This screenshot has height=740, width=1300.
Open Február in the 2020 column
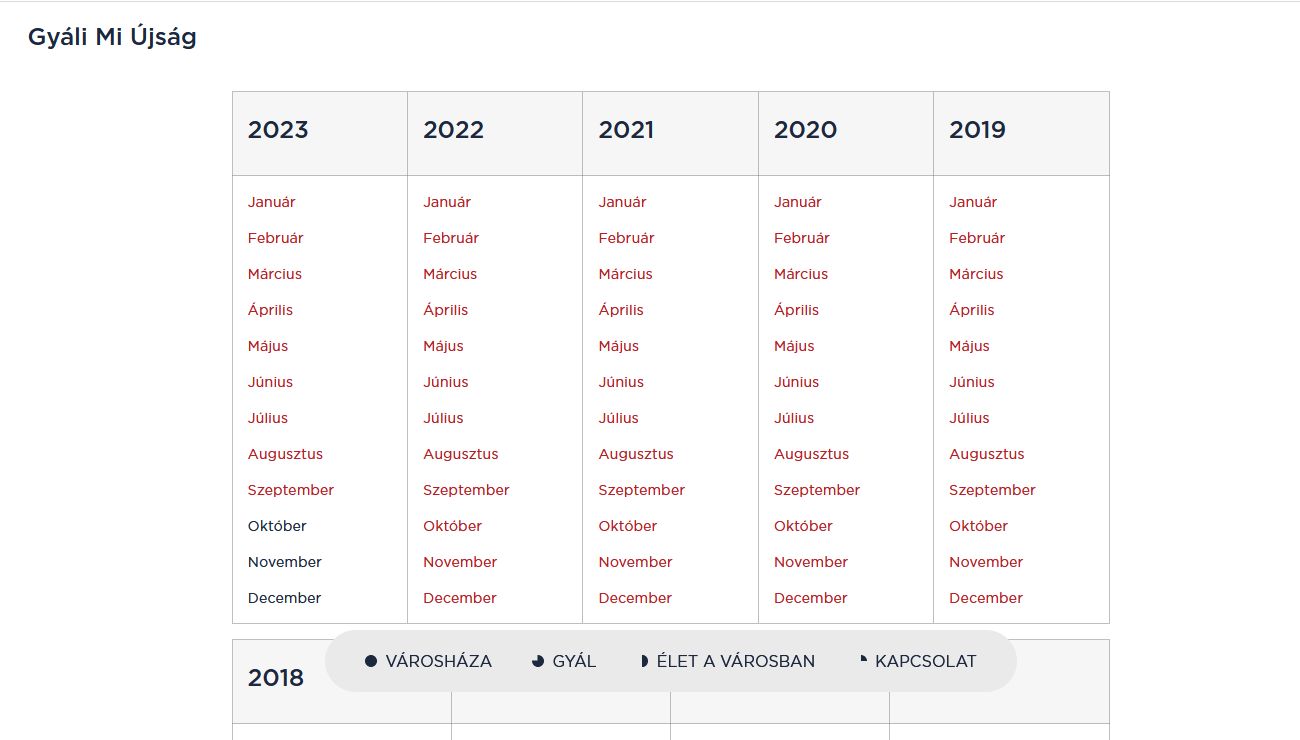pos(802,238)
